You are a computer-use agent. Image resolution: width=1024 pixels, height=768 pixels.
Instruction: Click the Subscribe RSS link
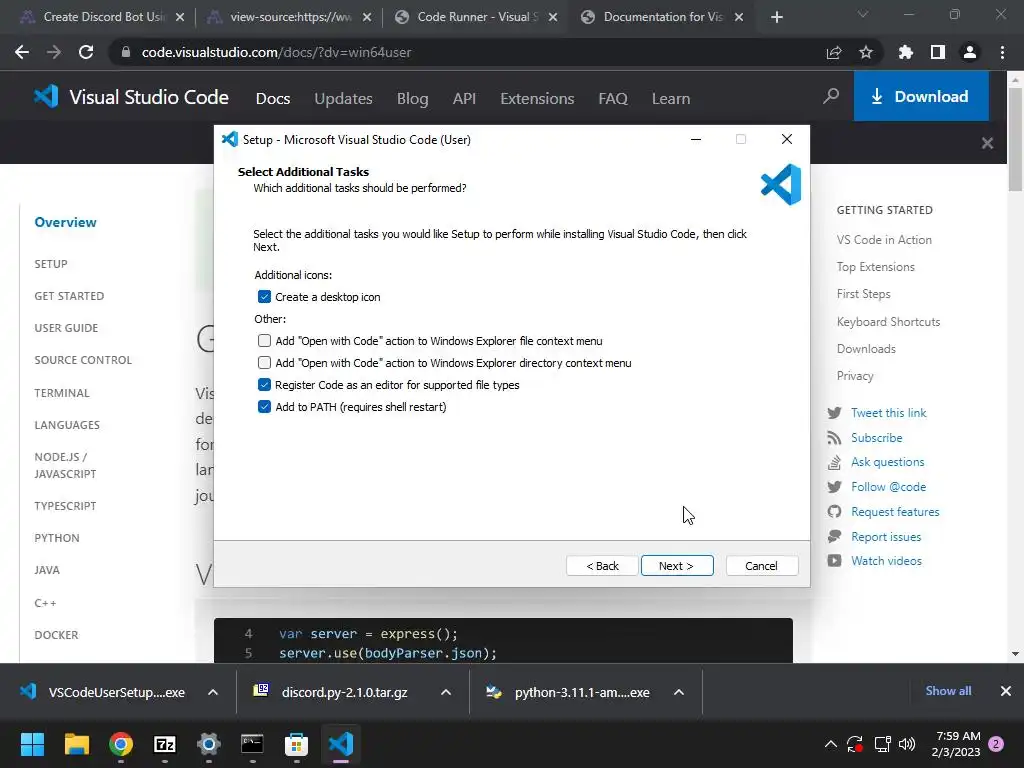click(876, 438)
